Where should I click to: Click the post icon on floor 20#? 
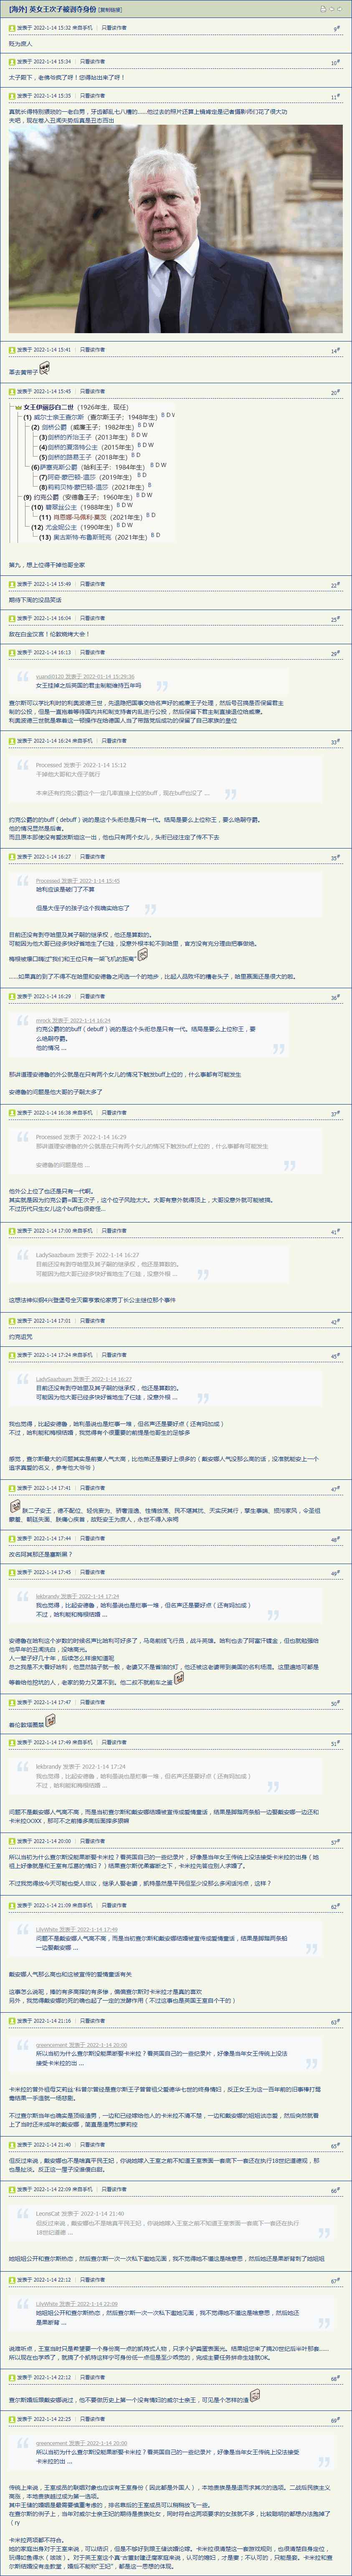click(x=12, y=392)
